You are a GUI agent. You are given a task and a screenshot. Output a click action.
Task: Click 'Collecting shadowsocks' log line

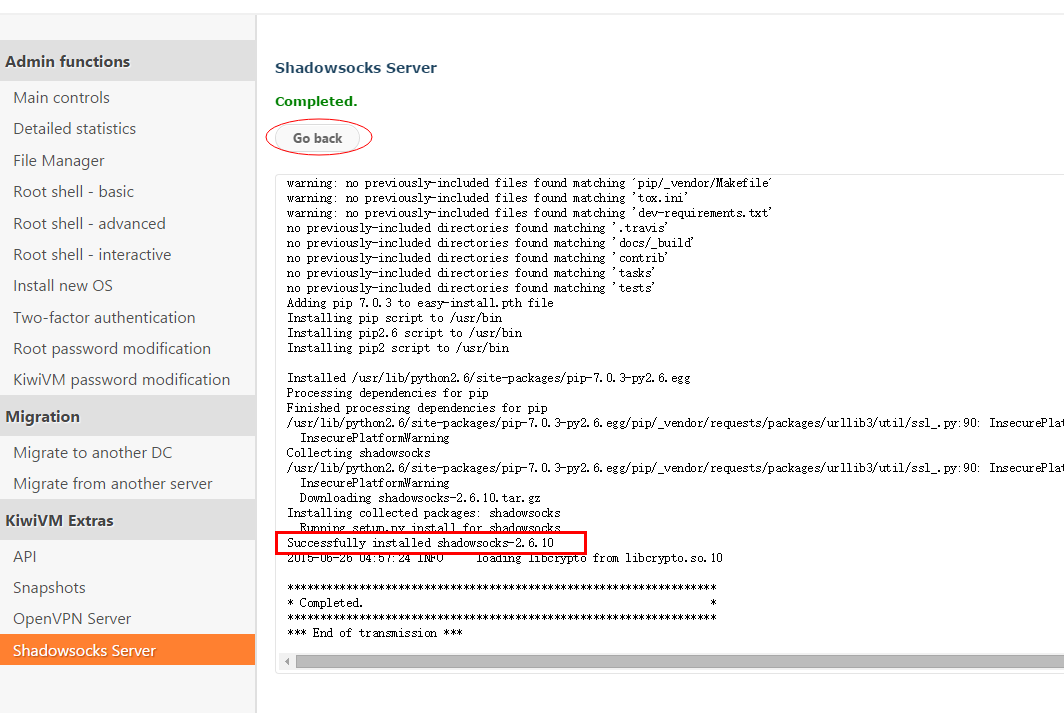coord(358,452)
